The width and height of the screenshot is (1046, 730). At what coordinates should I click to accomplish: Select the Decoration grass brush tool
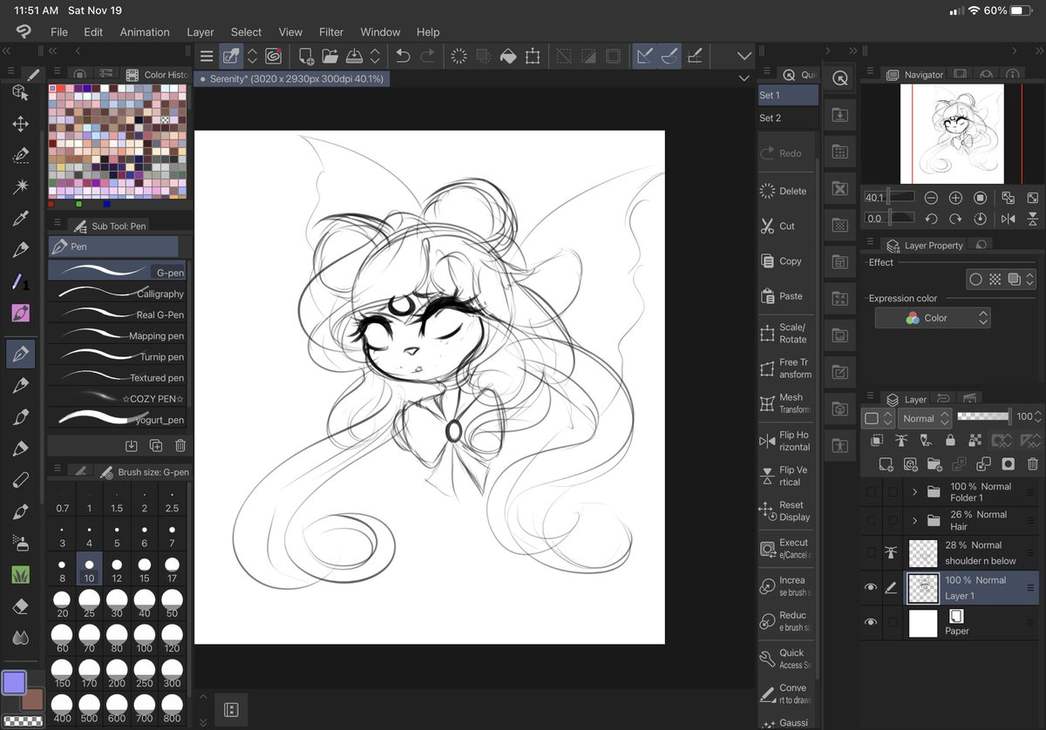(x=21, y=575)
